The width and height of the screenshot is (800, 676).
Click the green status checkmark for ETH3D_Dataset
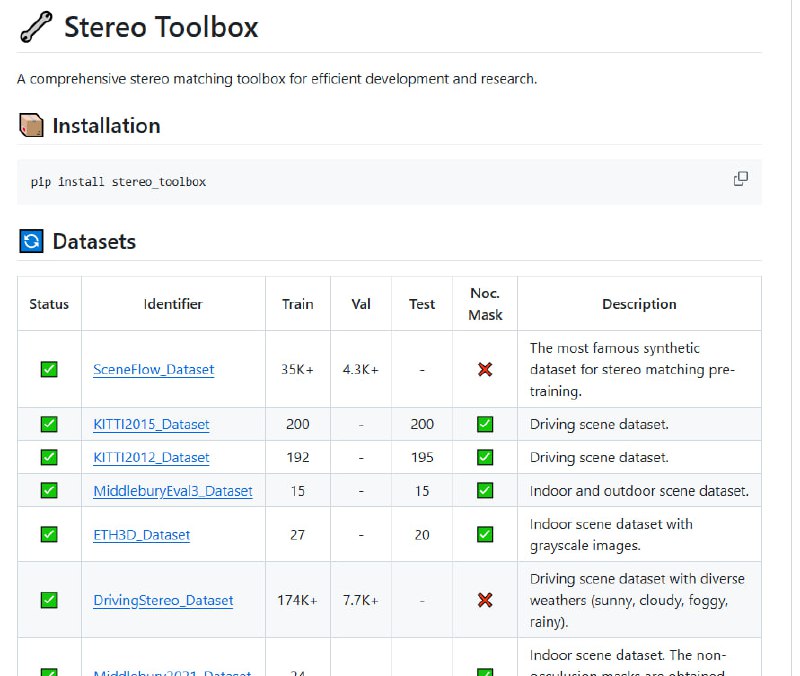point(48,534)
